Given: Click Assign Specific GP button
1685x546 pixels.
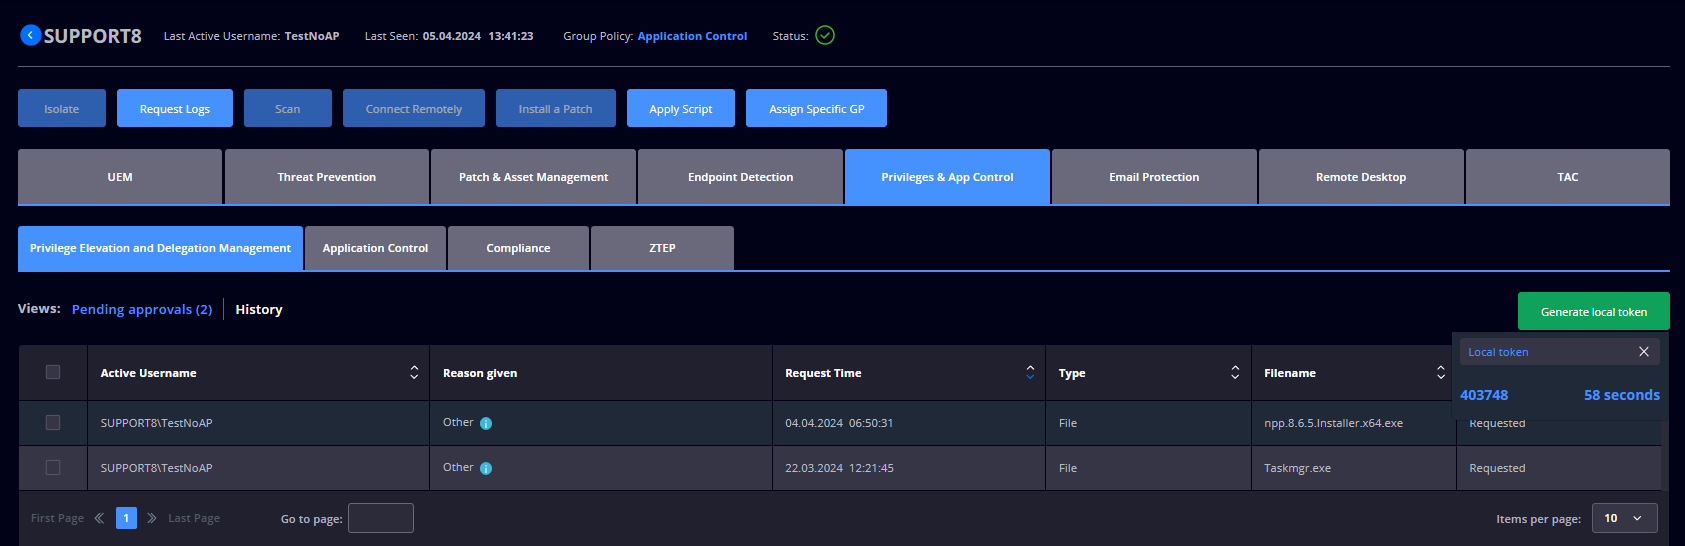Looking at the screenshot, I should coord(816,108).
